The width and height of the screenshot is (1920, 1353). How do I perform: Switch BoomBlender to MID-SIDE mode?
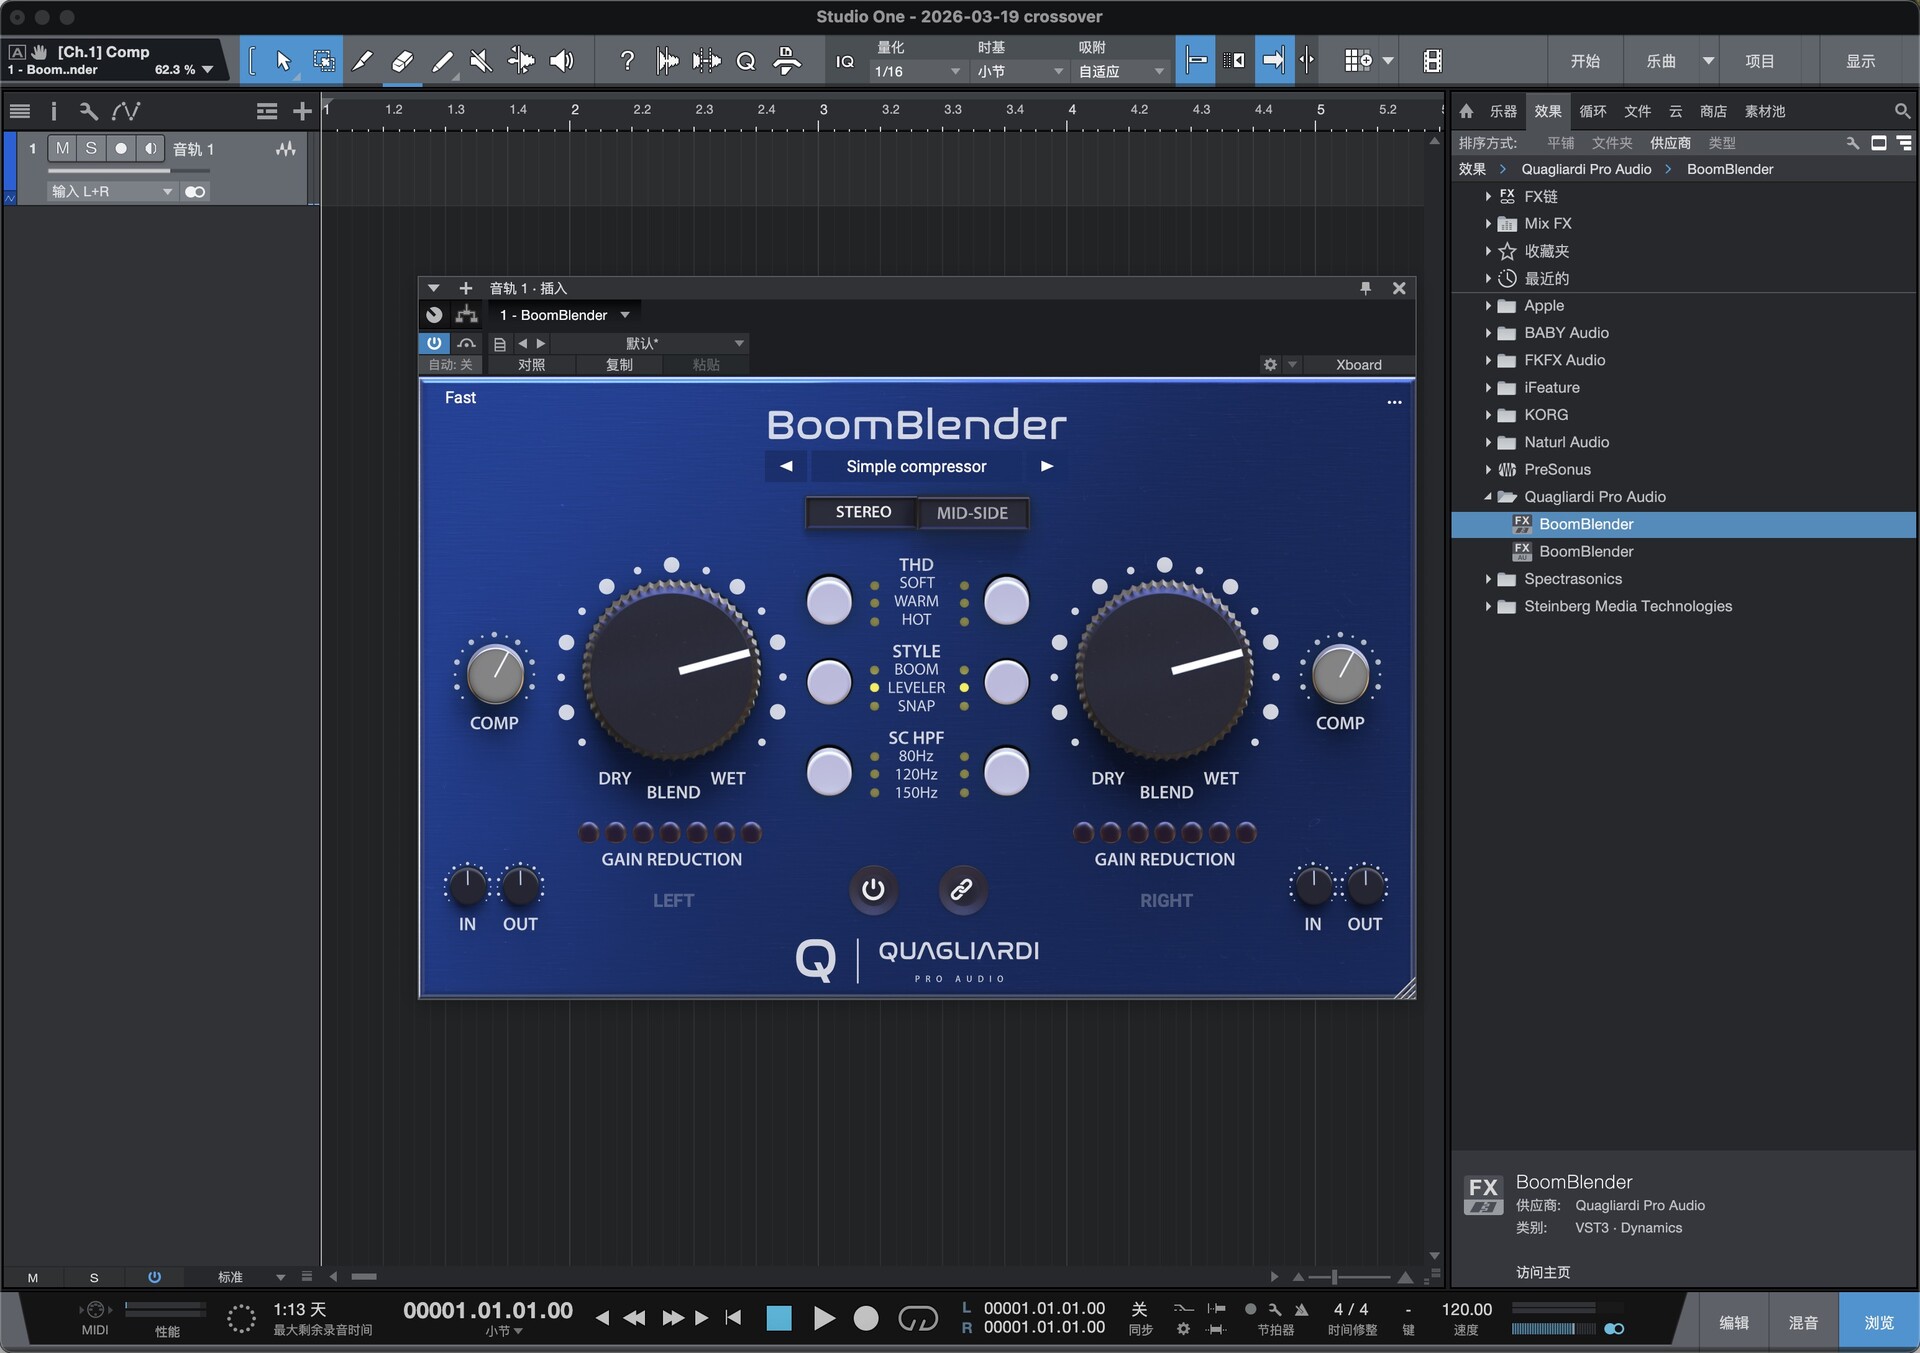pyautogui.click(x=972, y=512)
